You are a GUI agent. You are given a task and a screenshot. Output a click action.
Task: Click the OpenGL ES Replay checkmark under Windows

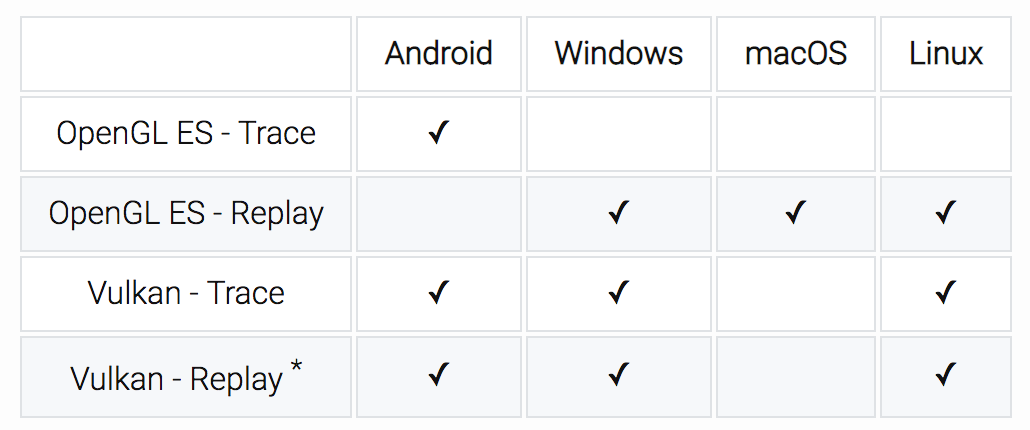coord(618,213)
